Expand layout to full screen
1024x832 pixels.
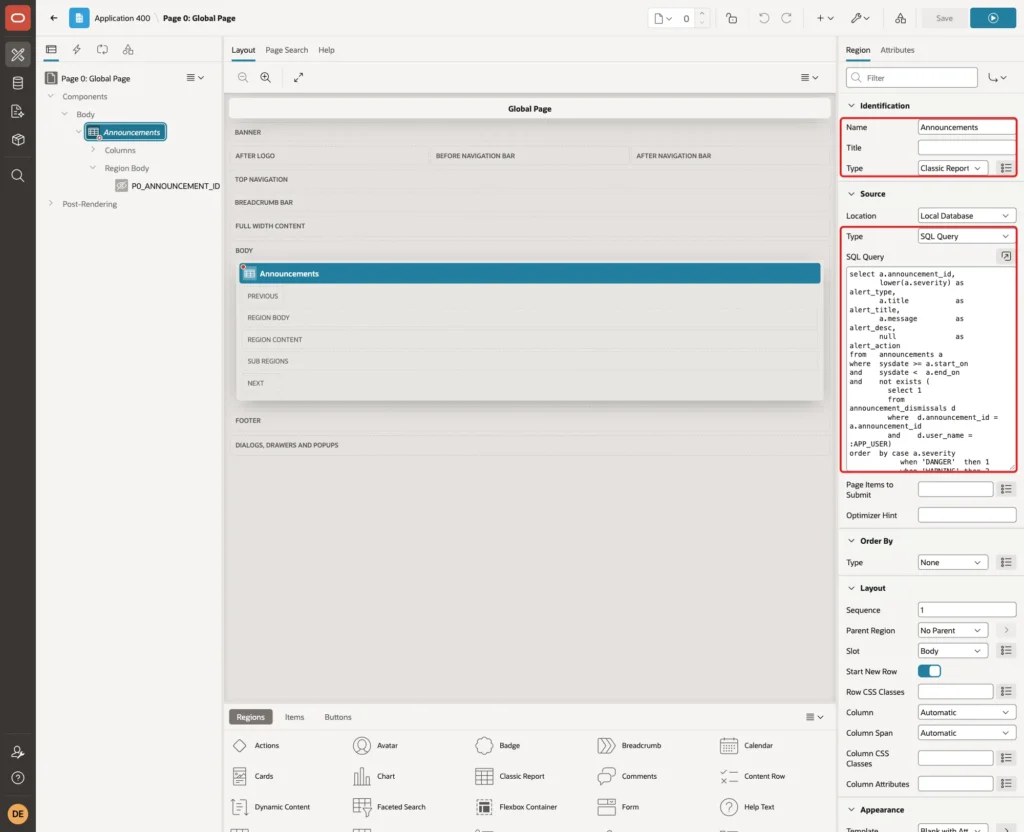(298, 78)
